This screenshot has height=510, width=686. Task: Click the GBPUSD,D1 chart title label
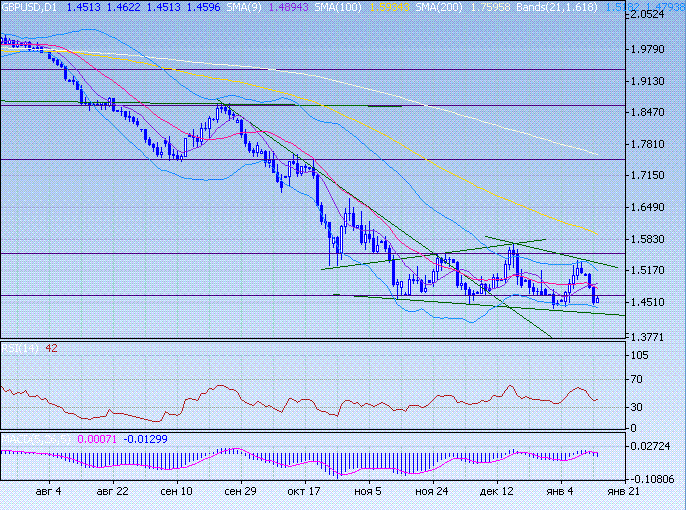[28, 7]
